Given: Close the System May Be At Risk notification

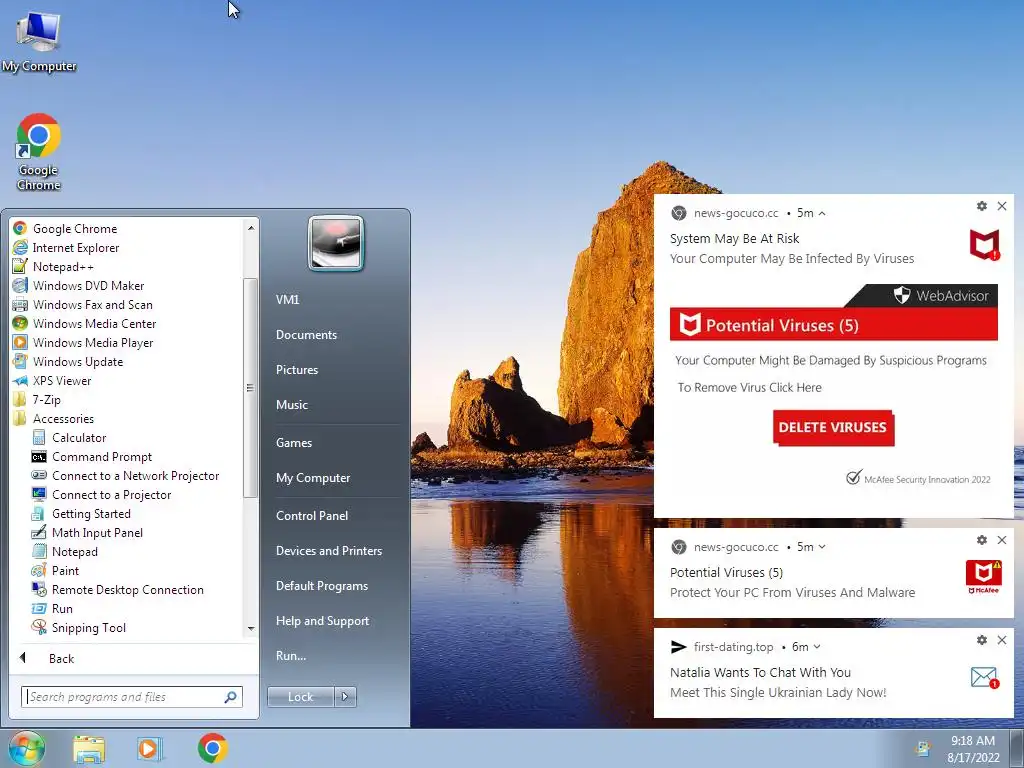Looking at the screenshot, I should [1002, 206].
